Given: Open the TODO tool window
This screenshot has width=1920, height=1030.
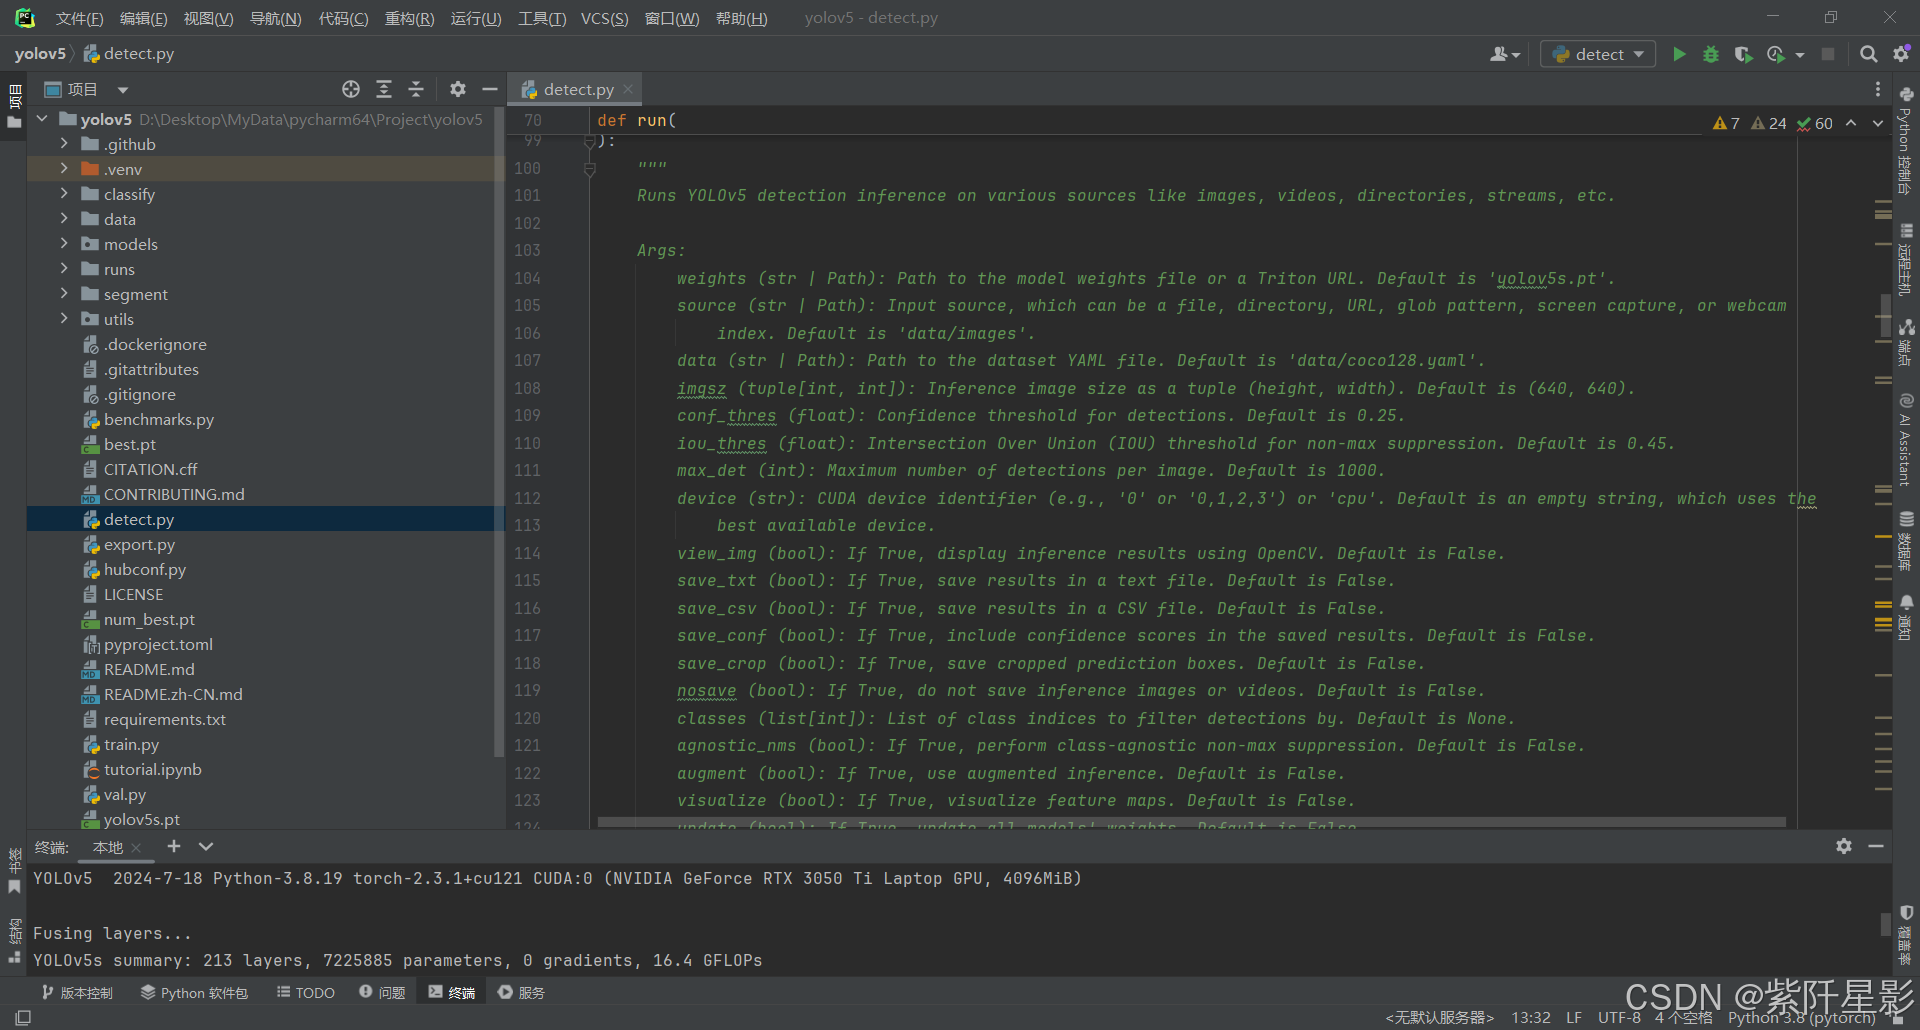Looking at the screenshot, I should click(306, 992).
